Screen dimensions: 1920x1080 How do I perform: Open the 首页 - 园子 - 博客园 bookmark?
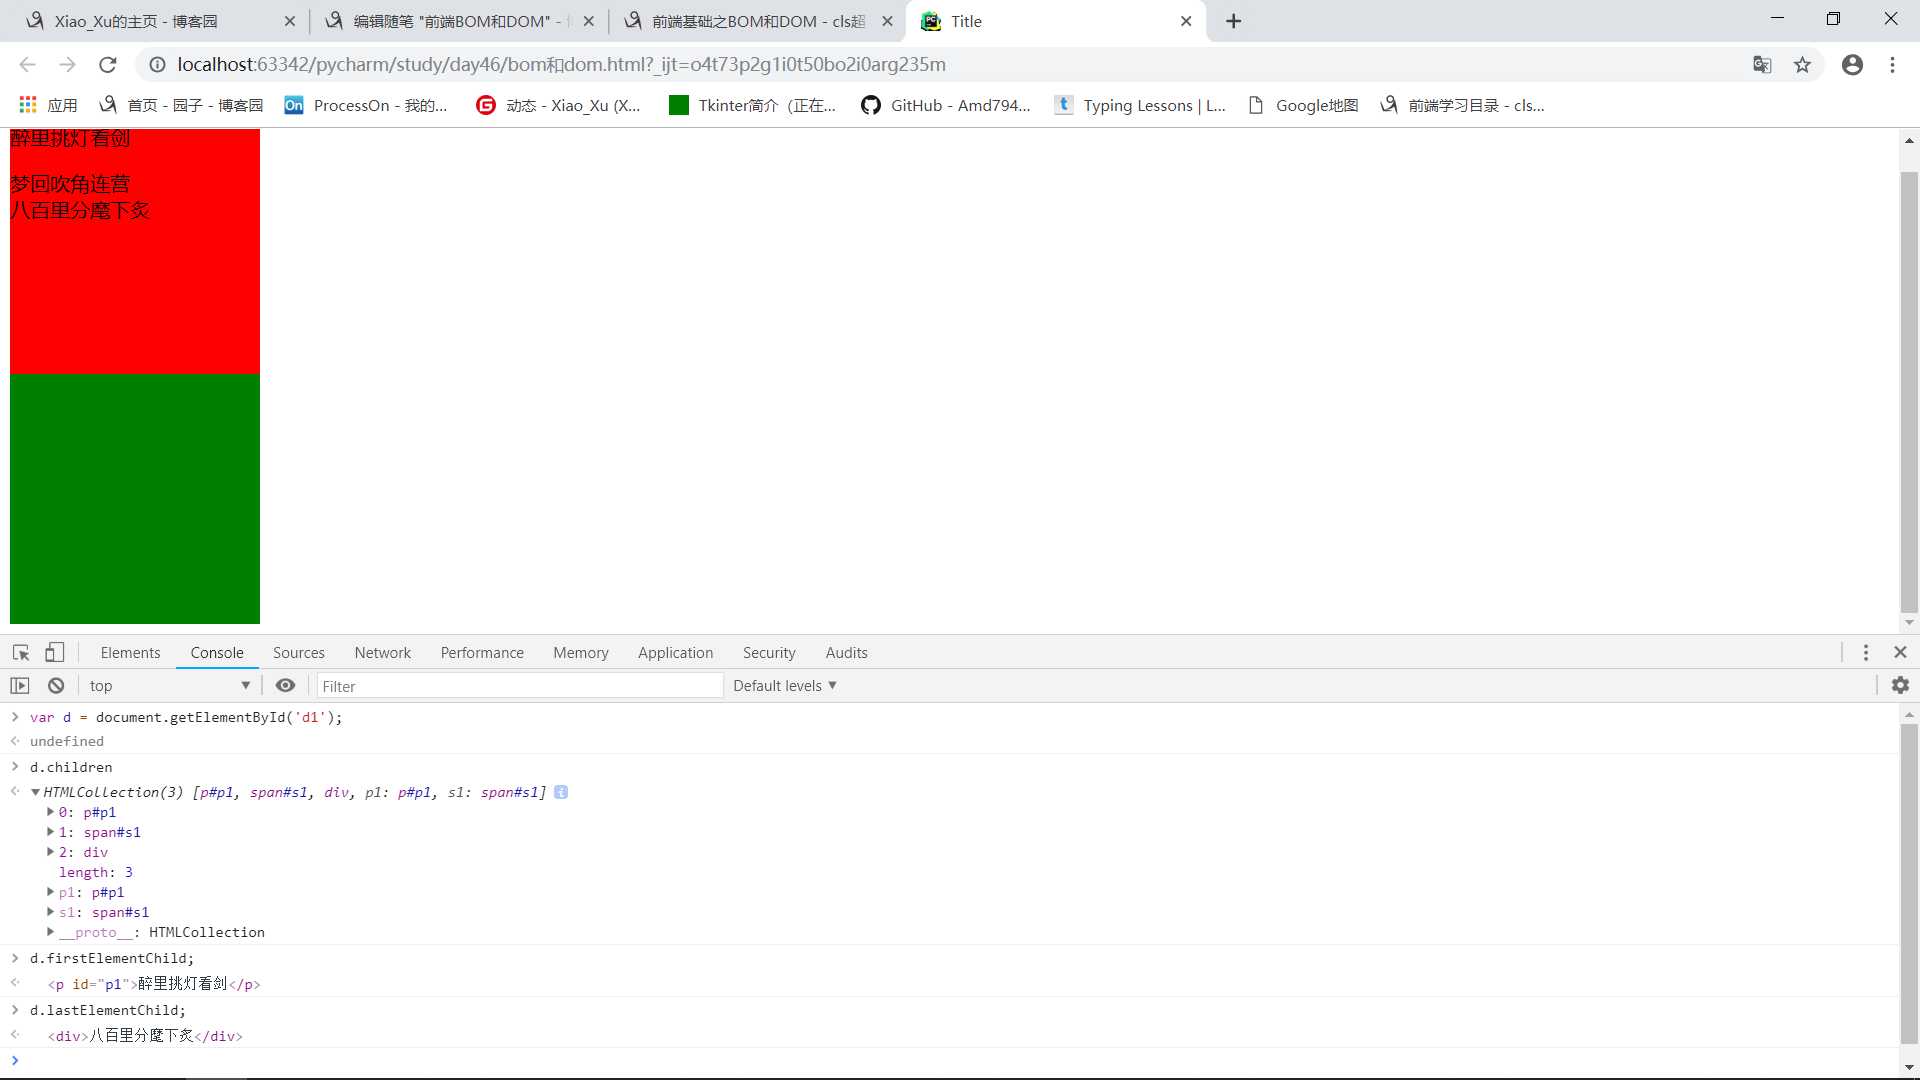click(181, 105)
